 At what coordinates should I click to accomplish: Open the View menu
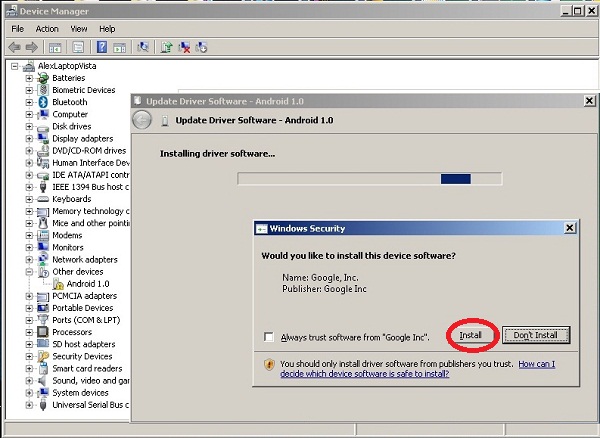click(79, 29)
